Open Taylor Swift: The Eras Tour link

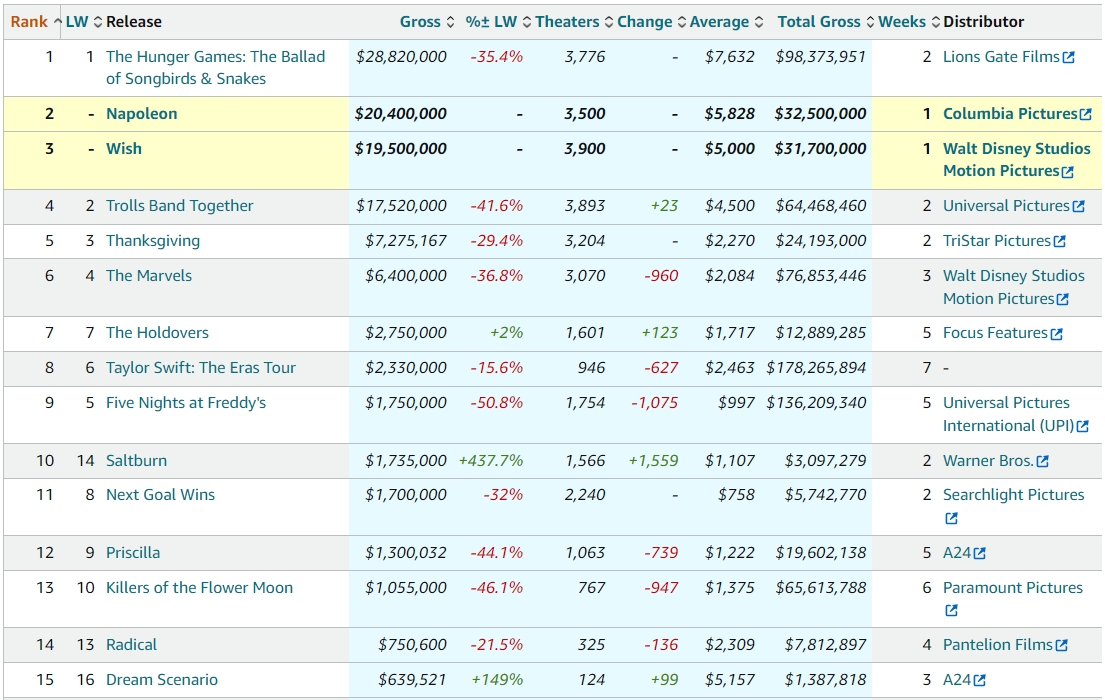201,368
